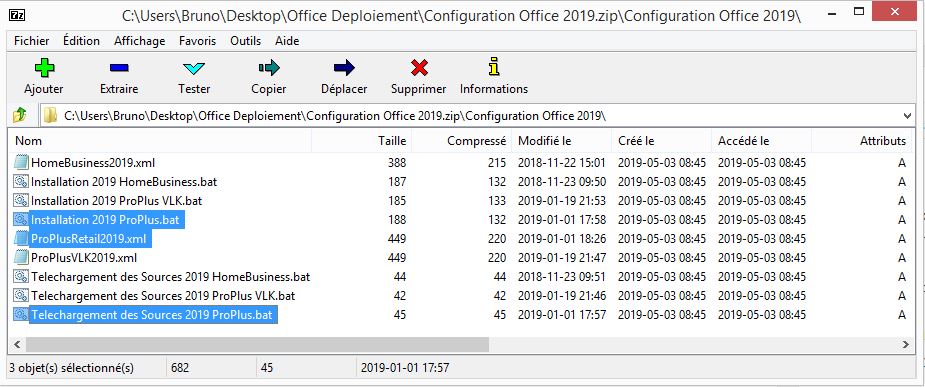
Task: Go up one folder level icon
Action: click(x=20, y=114)
